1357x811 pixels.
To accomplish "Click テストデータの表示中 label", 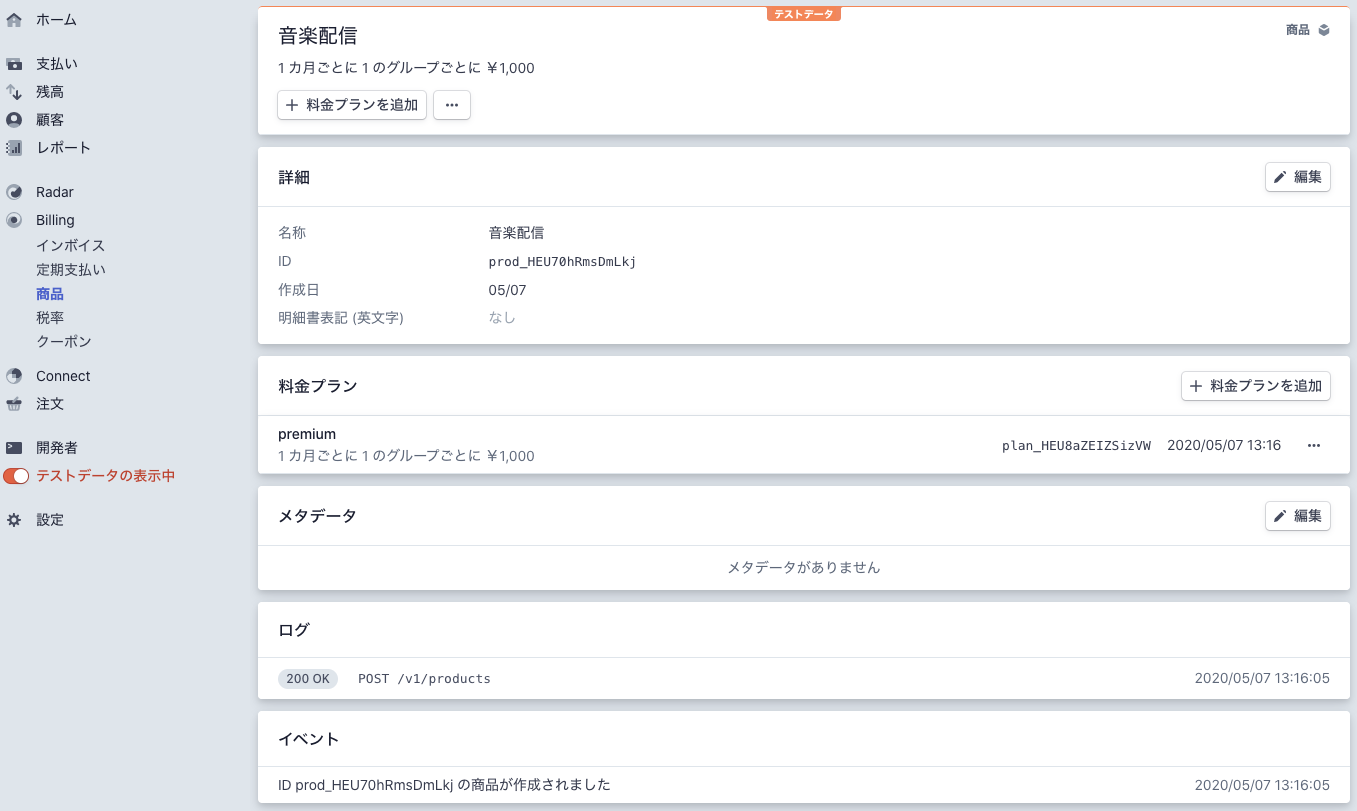I will (106, 476).
